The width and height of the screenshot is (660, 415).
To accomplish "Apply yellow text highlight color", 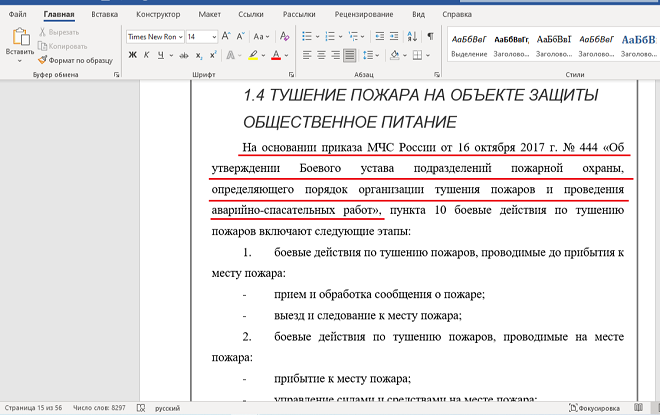I will 253,55.
